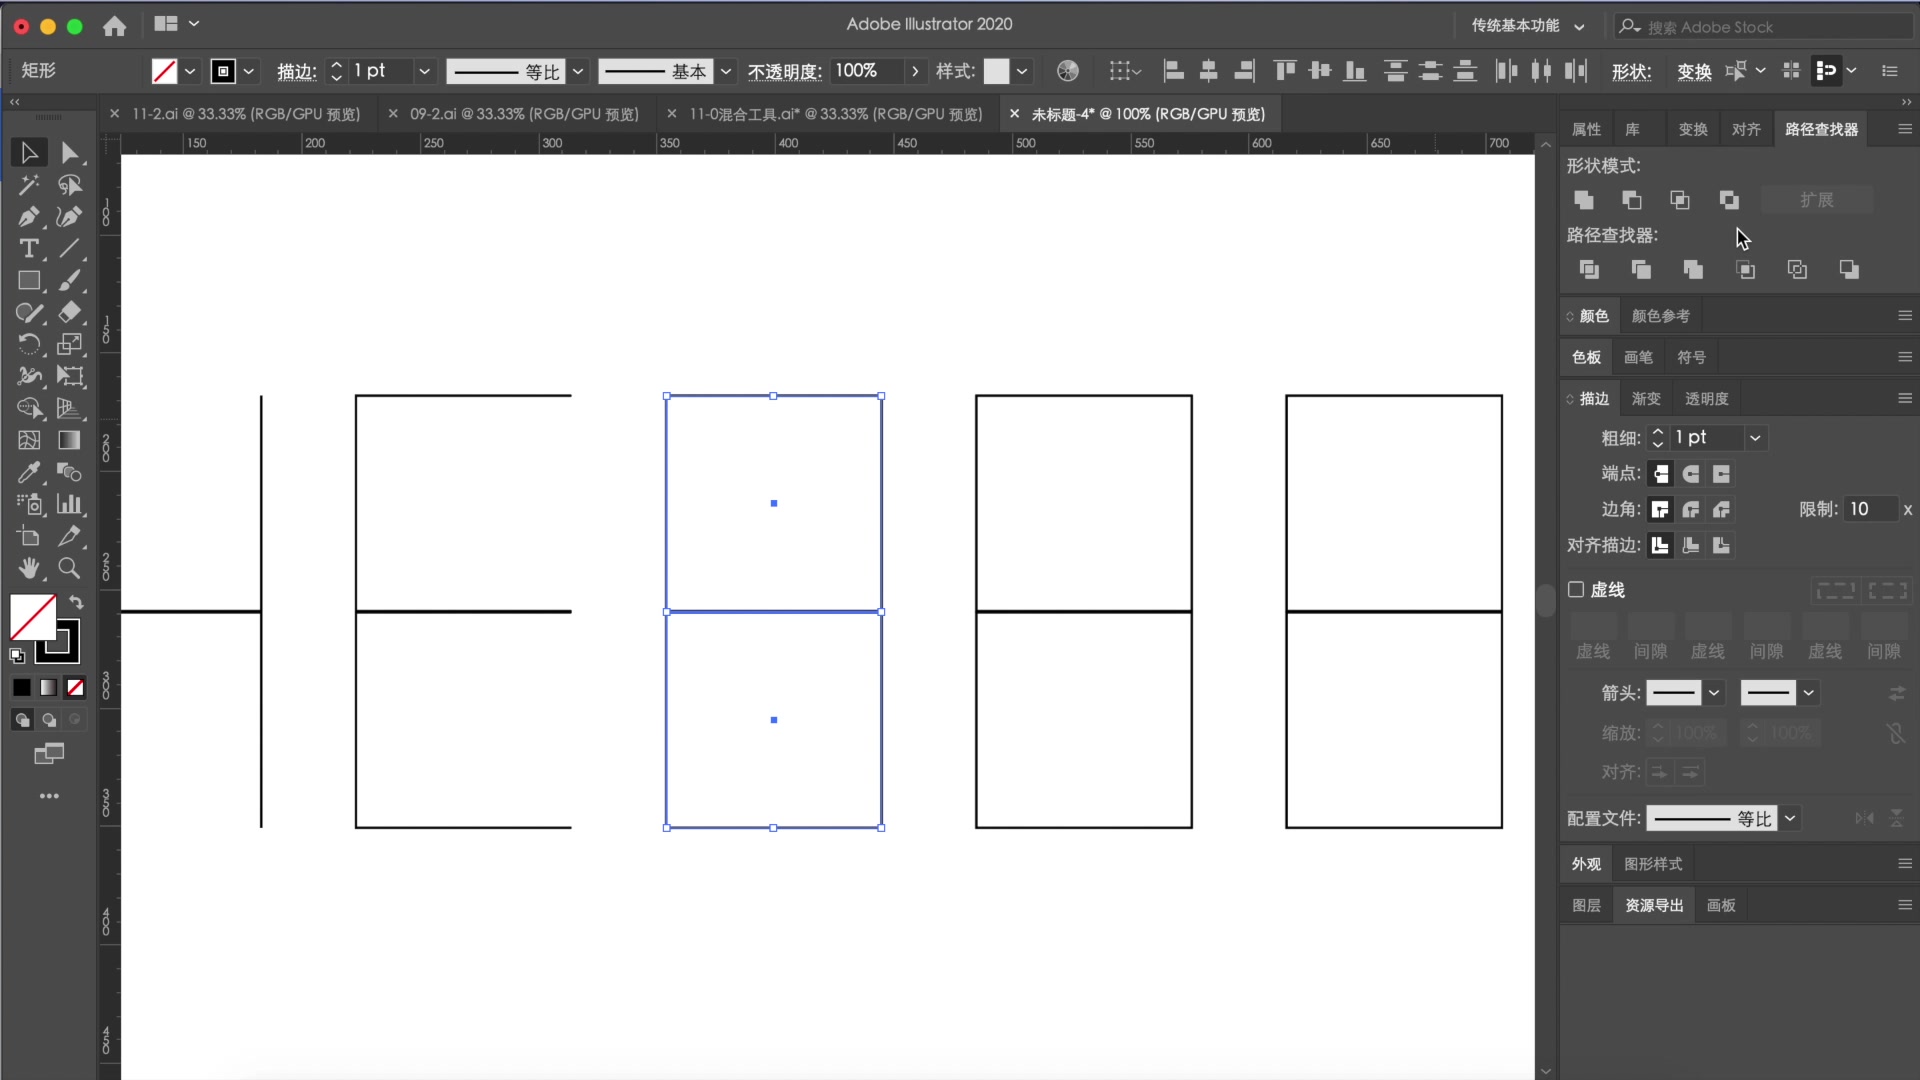Select the Paintbrush tool
1920x1080 pixels.
point(69,281)
